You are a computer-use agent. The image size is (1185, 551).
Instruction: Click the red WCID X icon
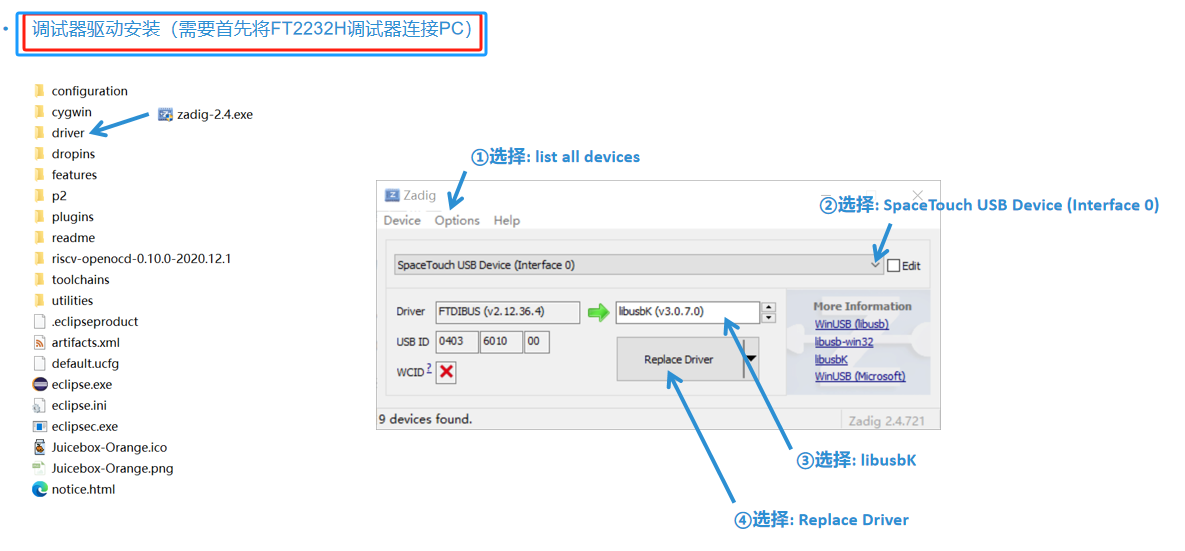click(446, 372)
